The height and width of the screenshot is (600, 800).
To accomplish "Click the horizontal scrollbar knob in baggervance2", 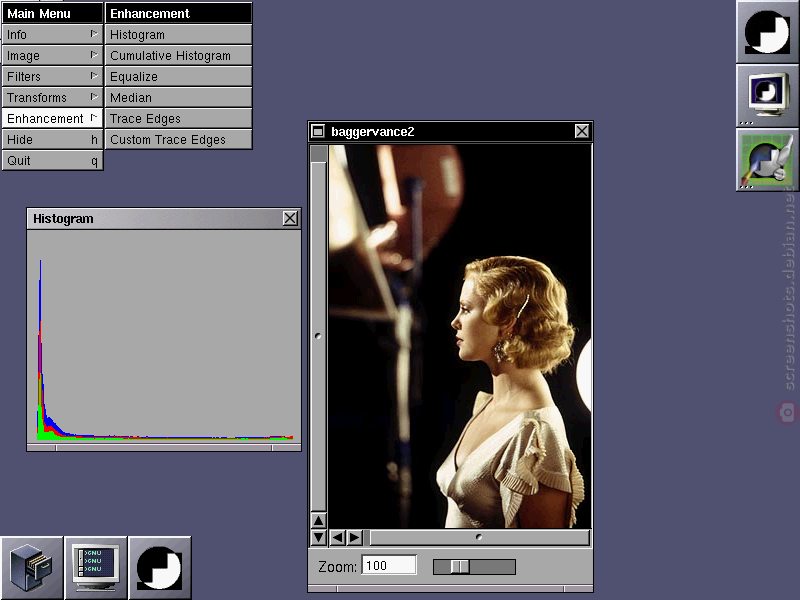I will coord(480,537).
